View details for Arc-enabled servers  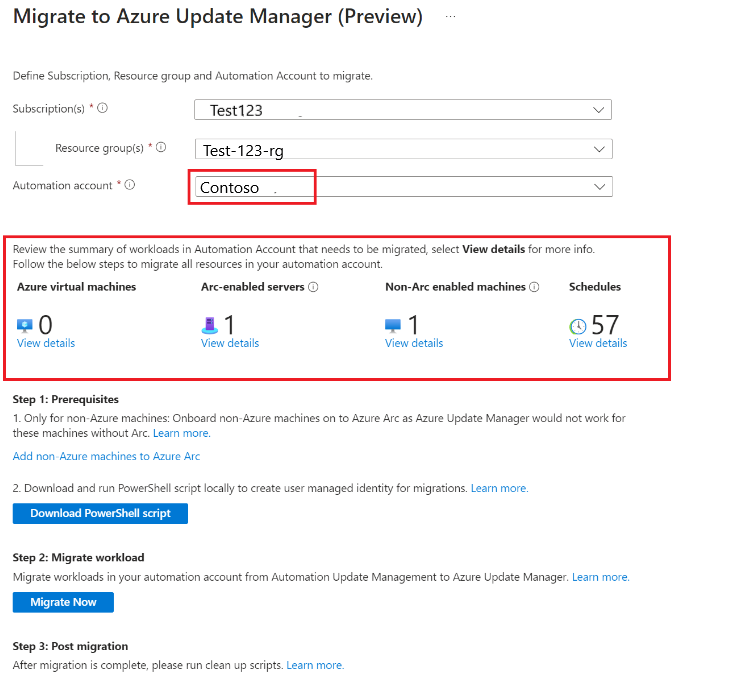[230, 343]
